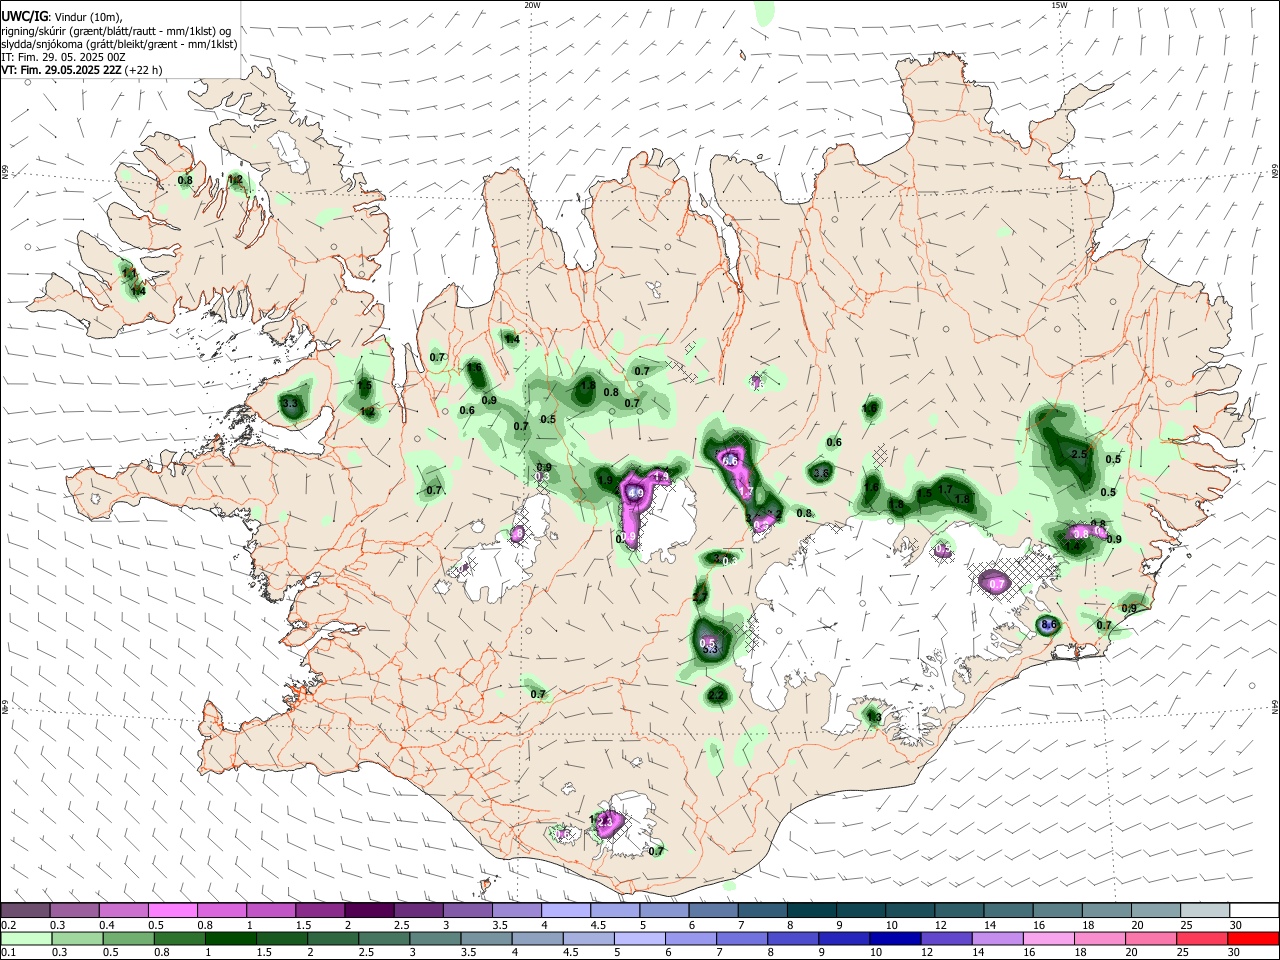
Task: Click the '0.2' label in top legend row
Action: coord(8,925)
